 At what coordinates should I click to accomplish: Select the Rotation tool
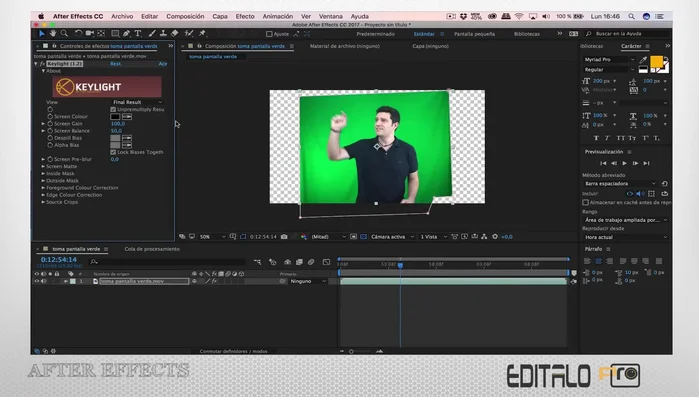pyautogui.click(x=78, y=33)
